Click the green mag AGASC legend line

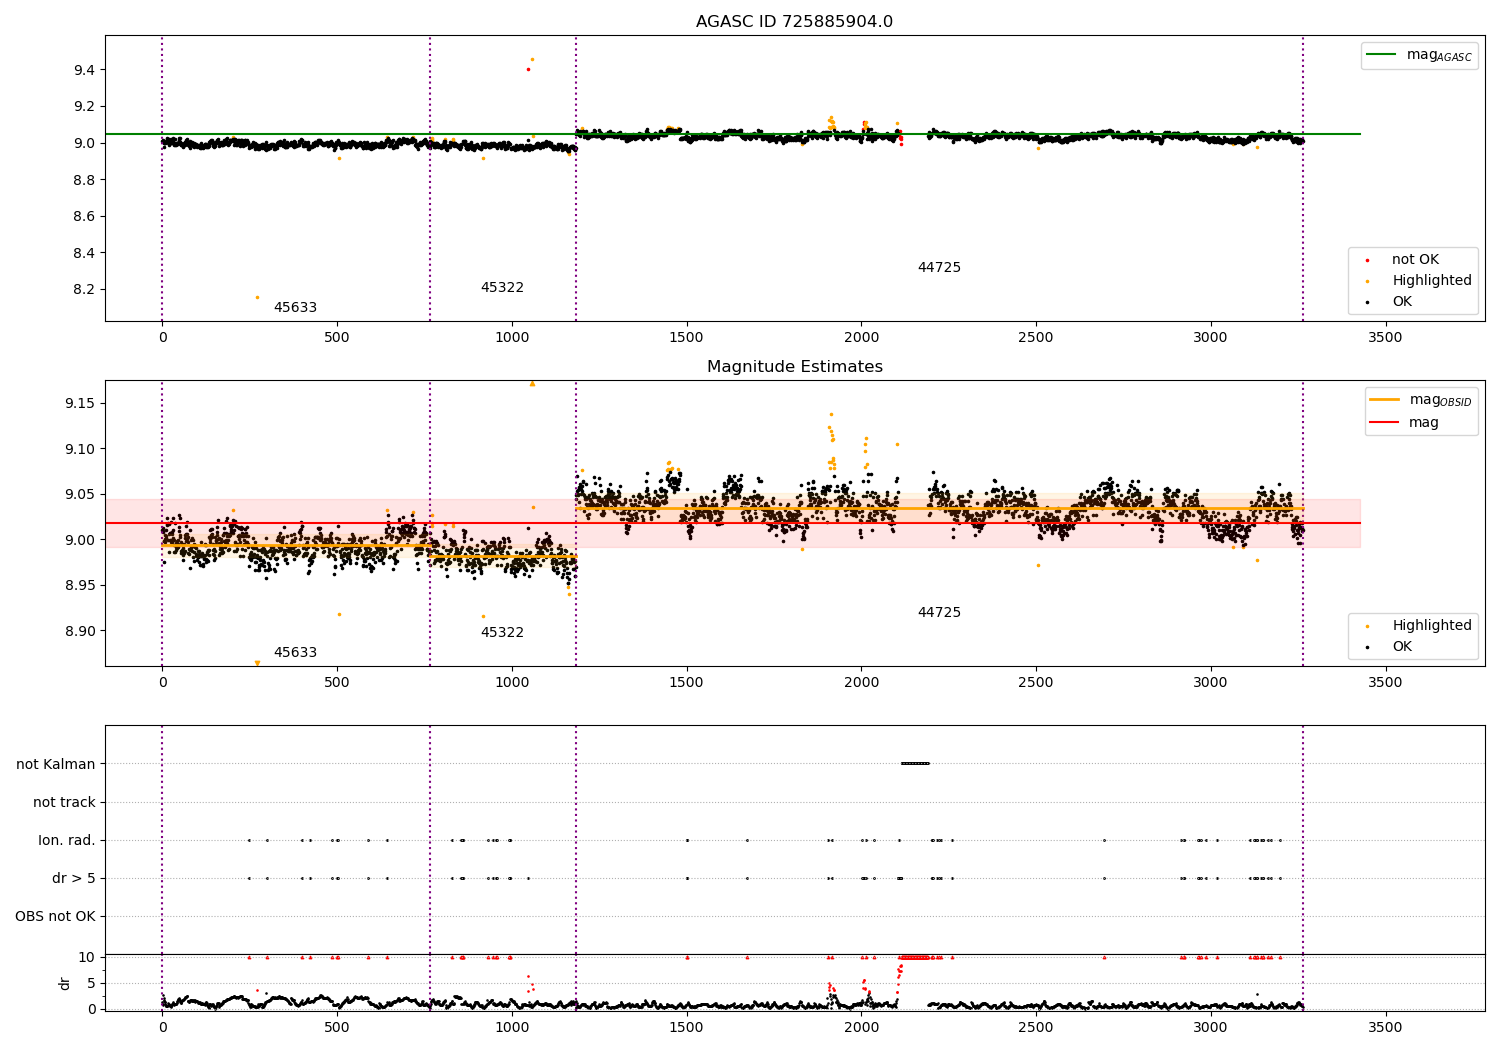1383,54
